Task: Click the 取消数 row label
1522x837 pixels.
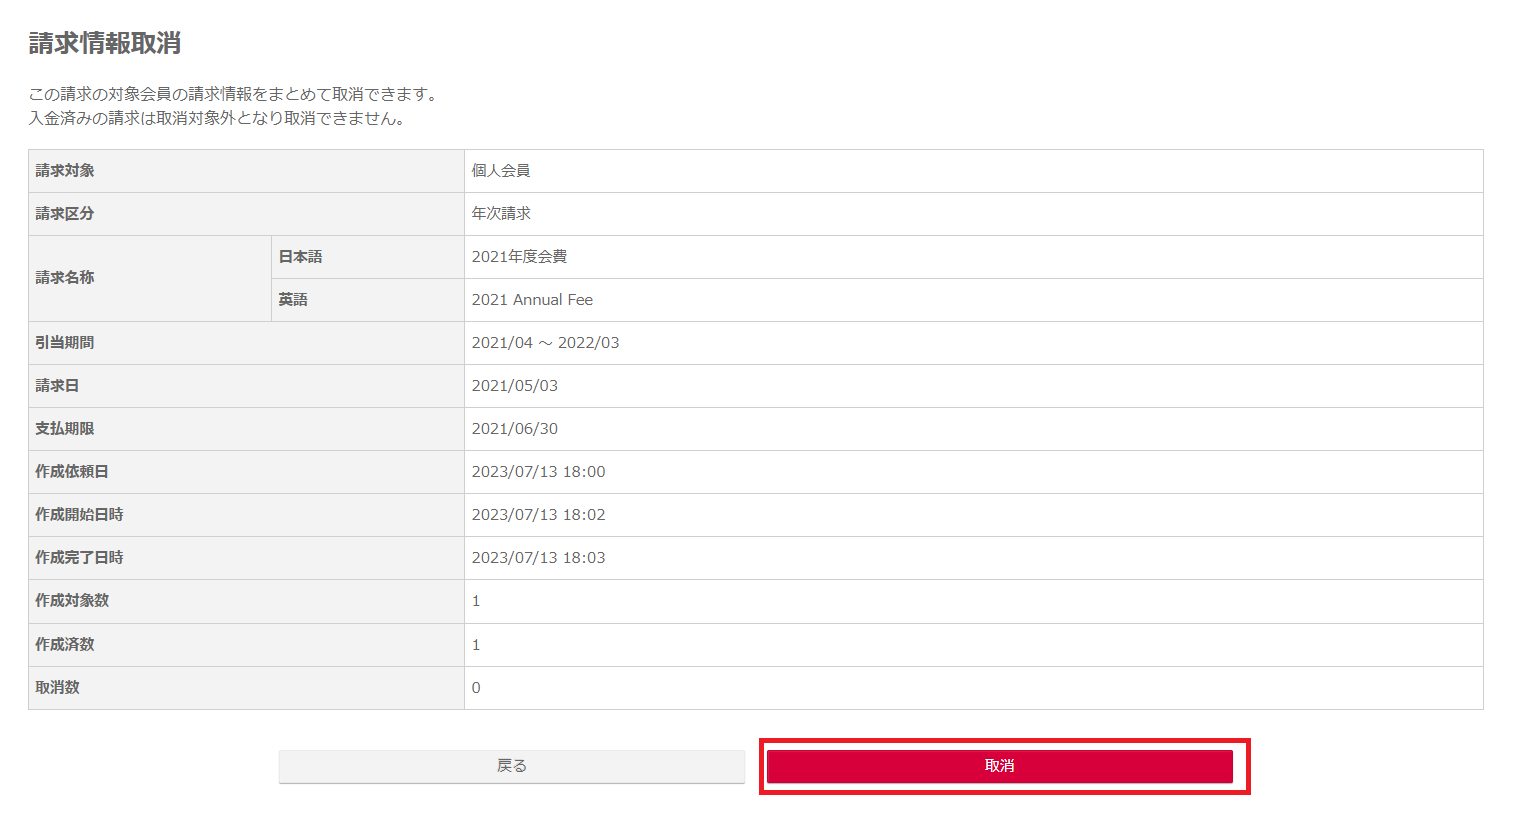Action: (57, 688)
